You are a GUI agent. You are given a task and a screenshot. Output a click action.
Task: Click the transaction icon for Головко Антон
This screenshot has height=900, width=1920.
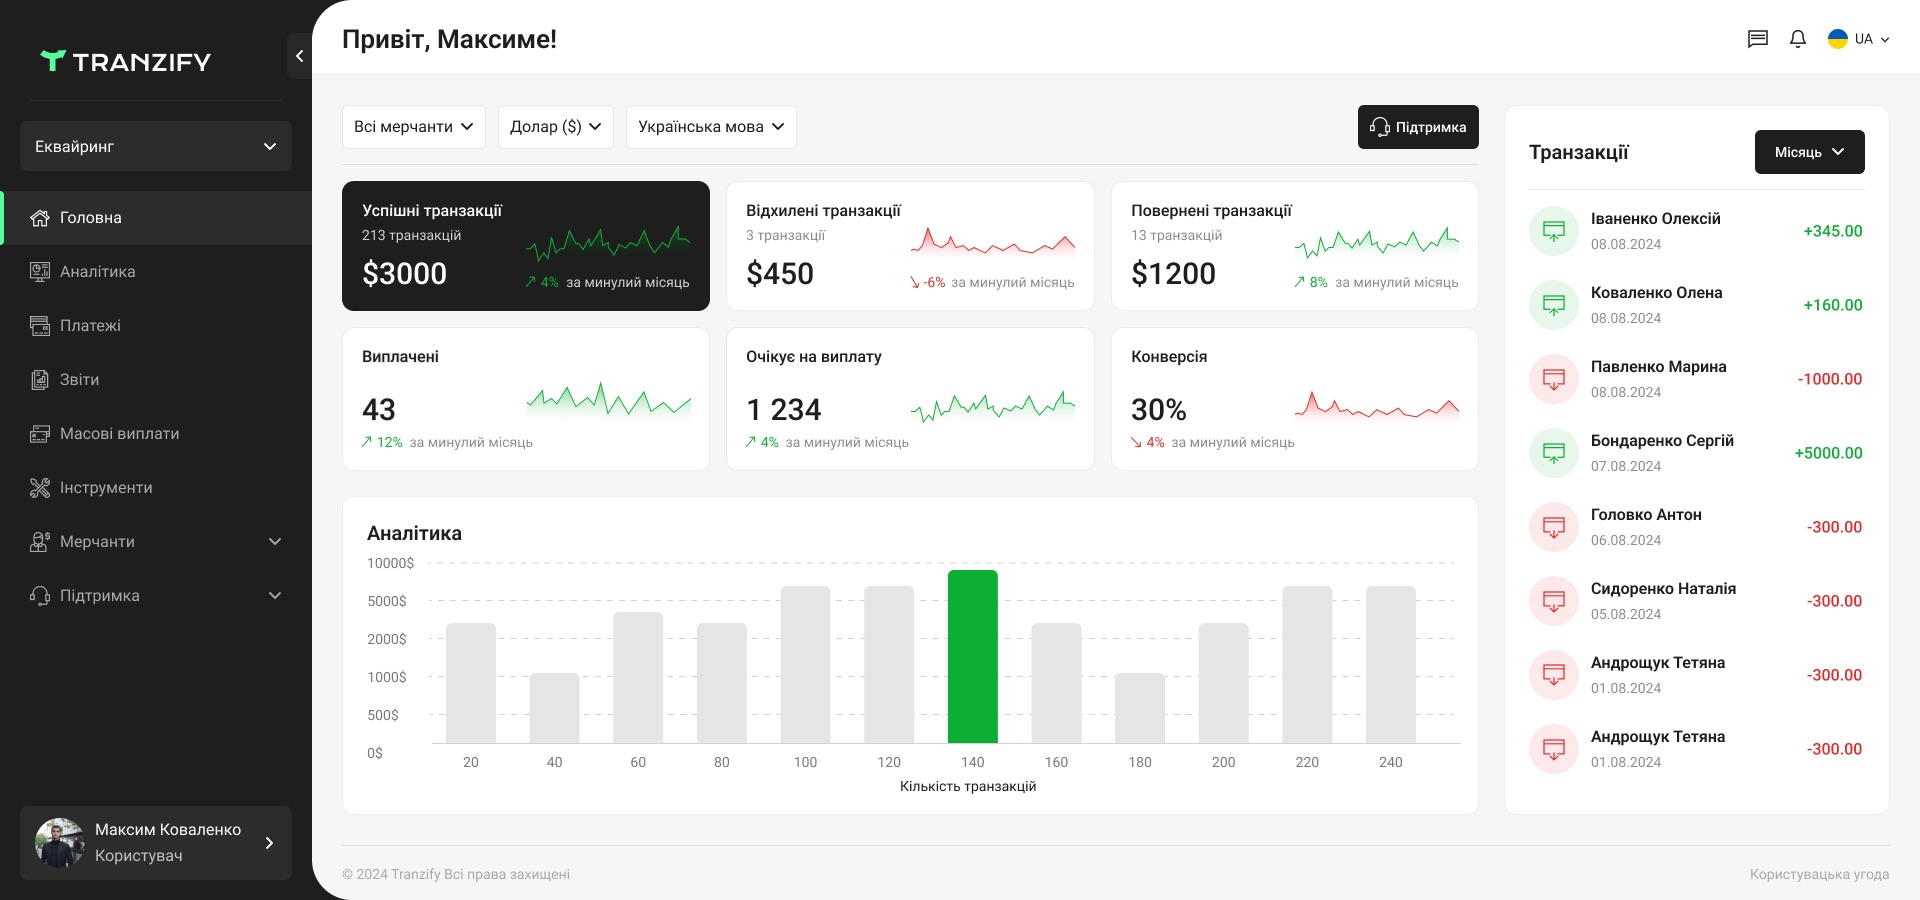click(x=1554, y=527)
